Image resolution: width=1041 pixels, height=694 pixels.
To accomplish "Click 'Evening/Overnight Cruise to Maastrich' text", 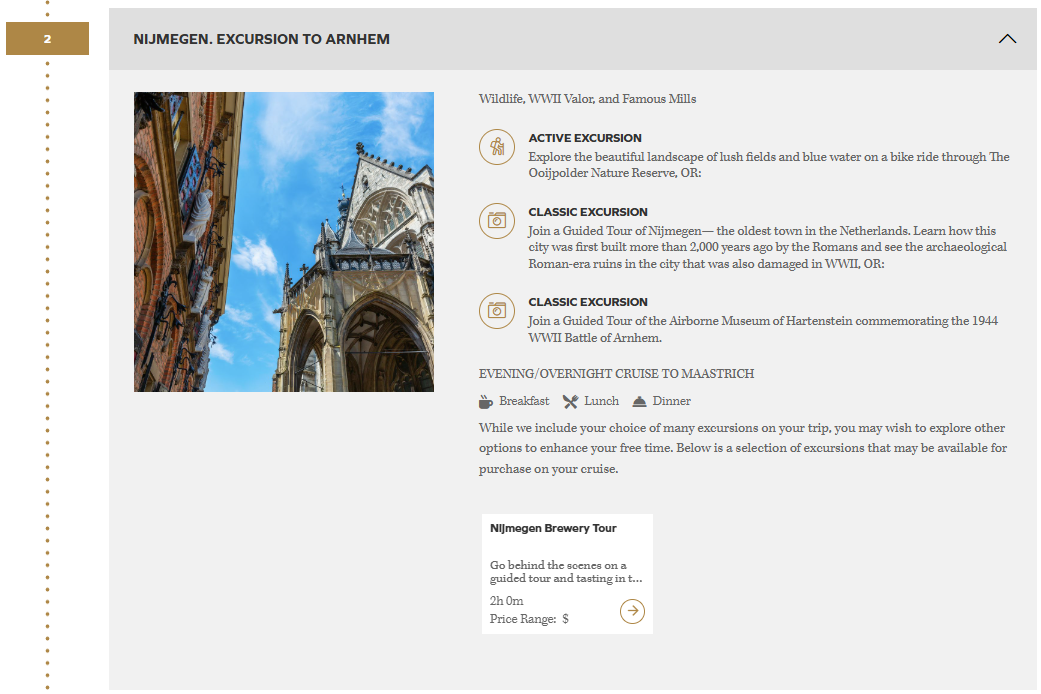I will (616, 374).
